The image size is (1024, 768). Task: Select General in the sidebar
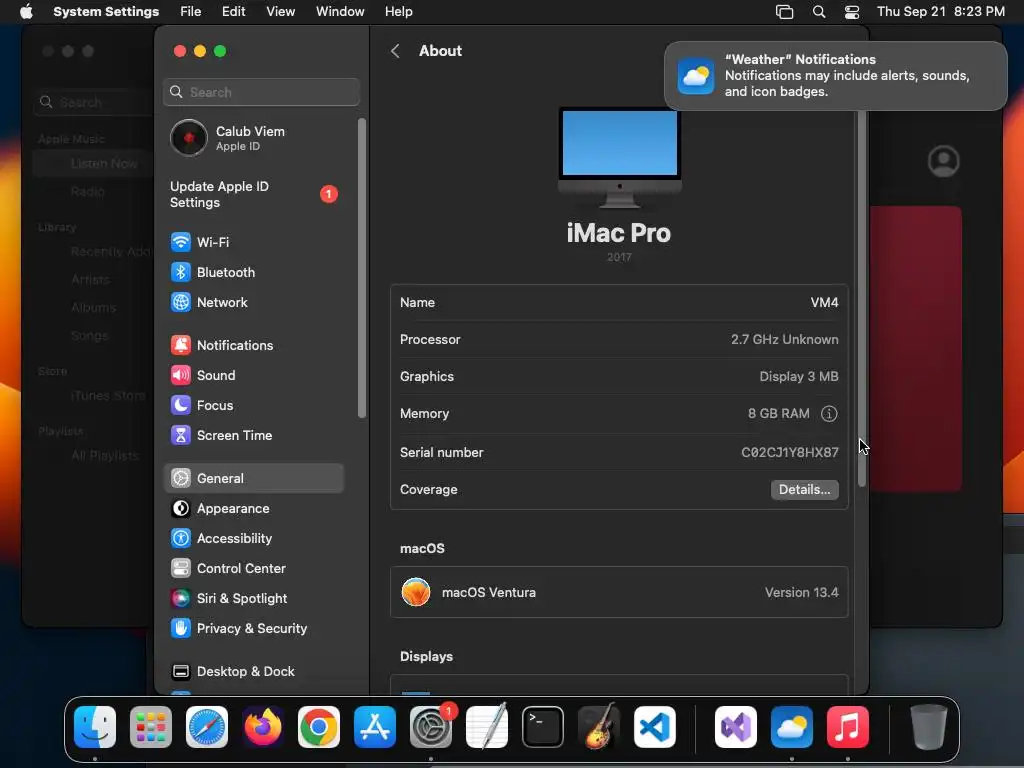tap(253, 479)
